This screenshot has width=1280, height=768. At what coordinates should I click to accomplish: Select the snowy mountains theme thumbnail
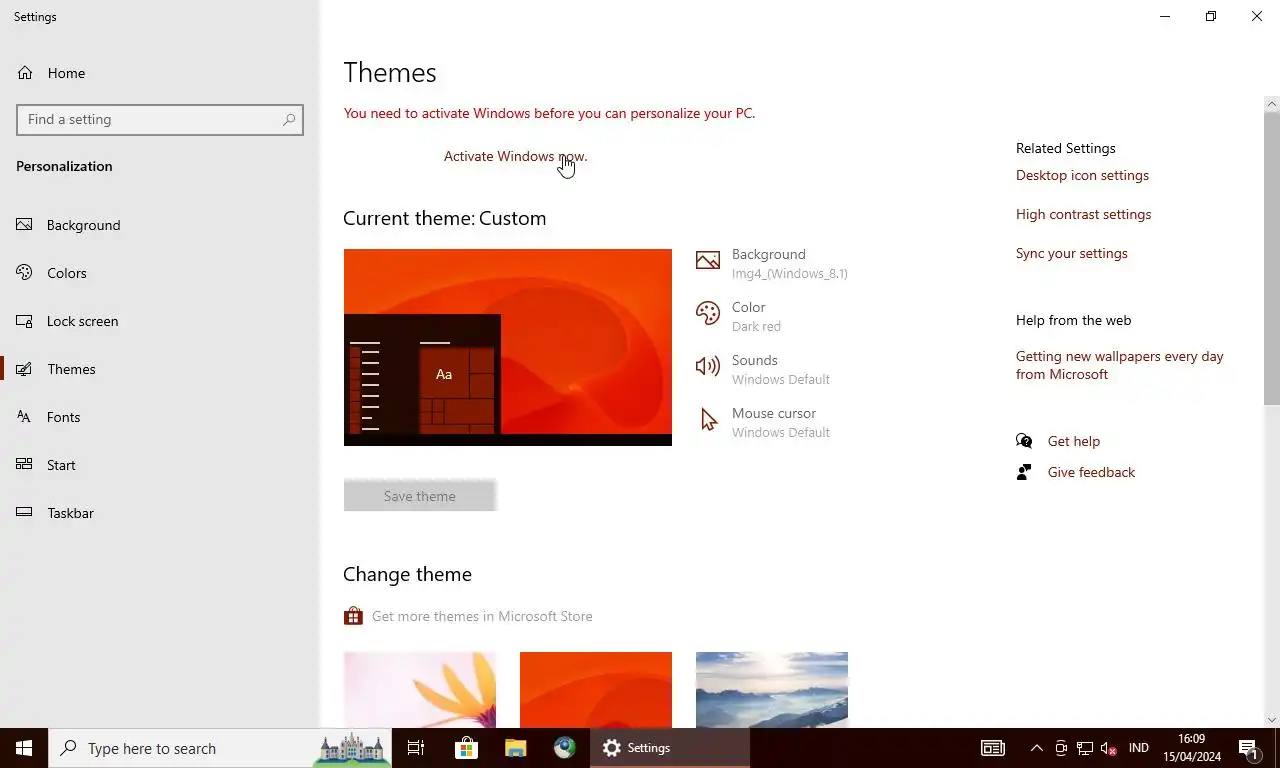click(x=772, y=690)
